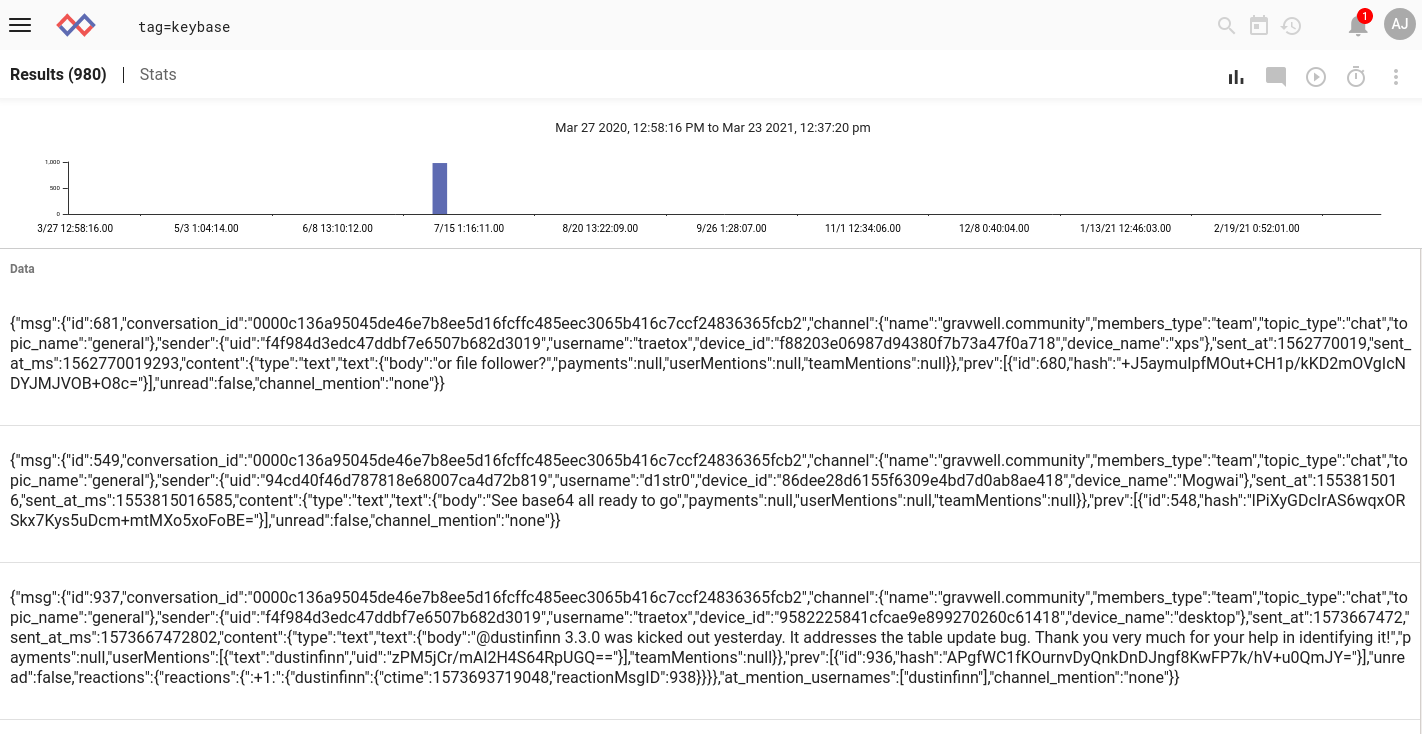The image size is (1422, 734).
Task: Click the search magnifier icon
Action: coord(1226,26)
